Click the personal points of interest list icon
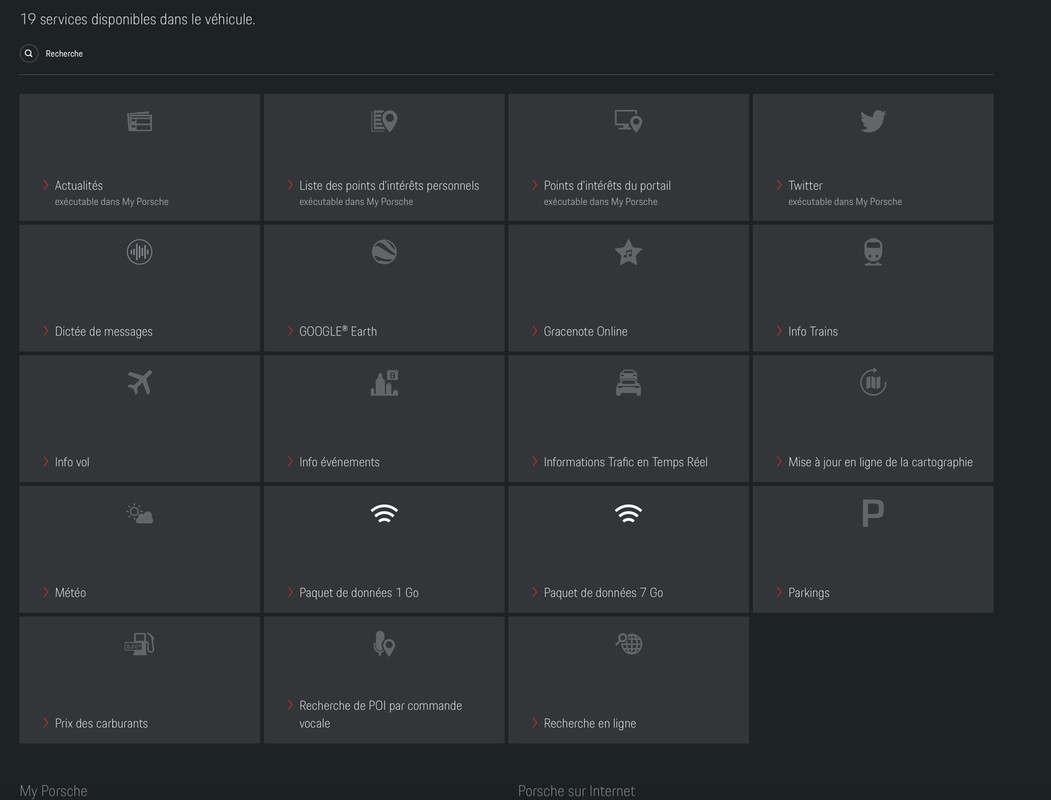This screenshot has height=800, width=1051. pyautogui.click(x=384, y=121)
